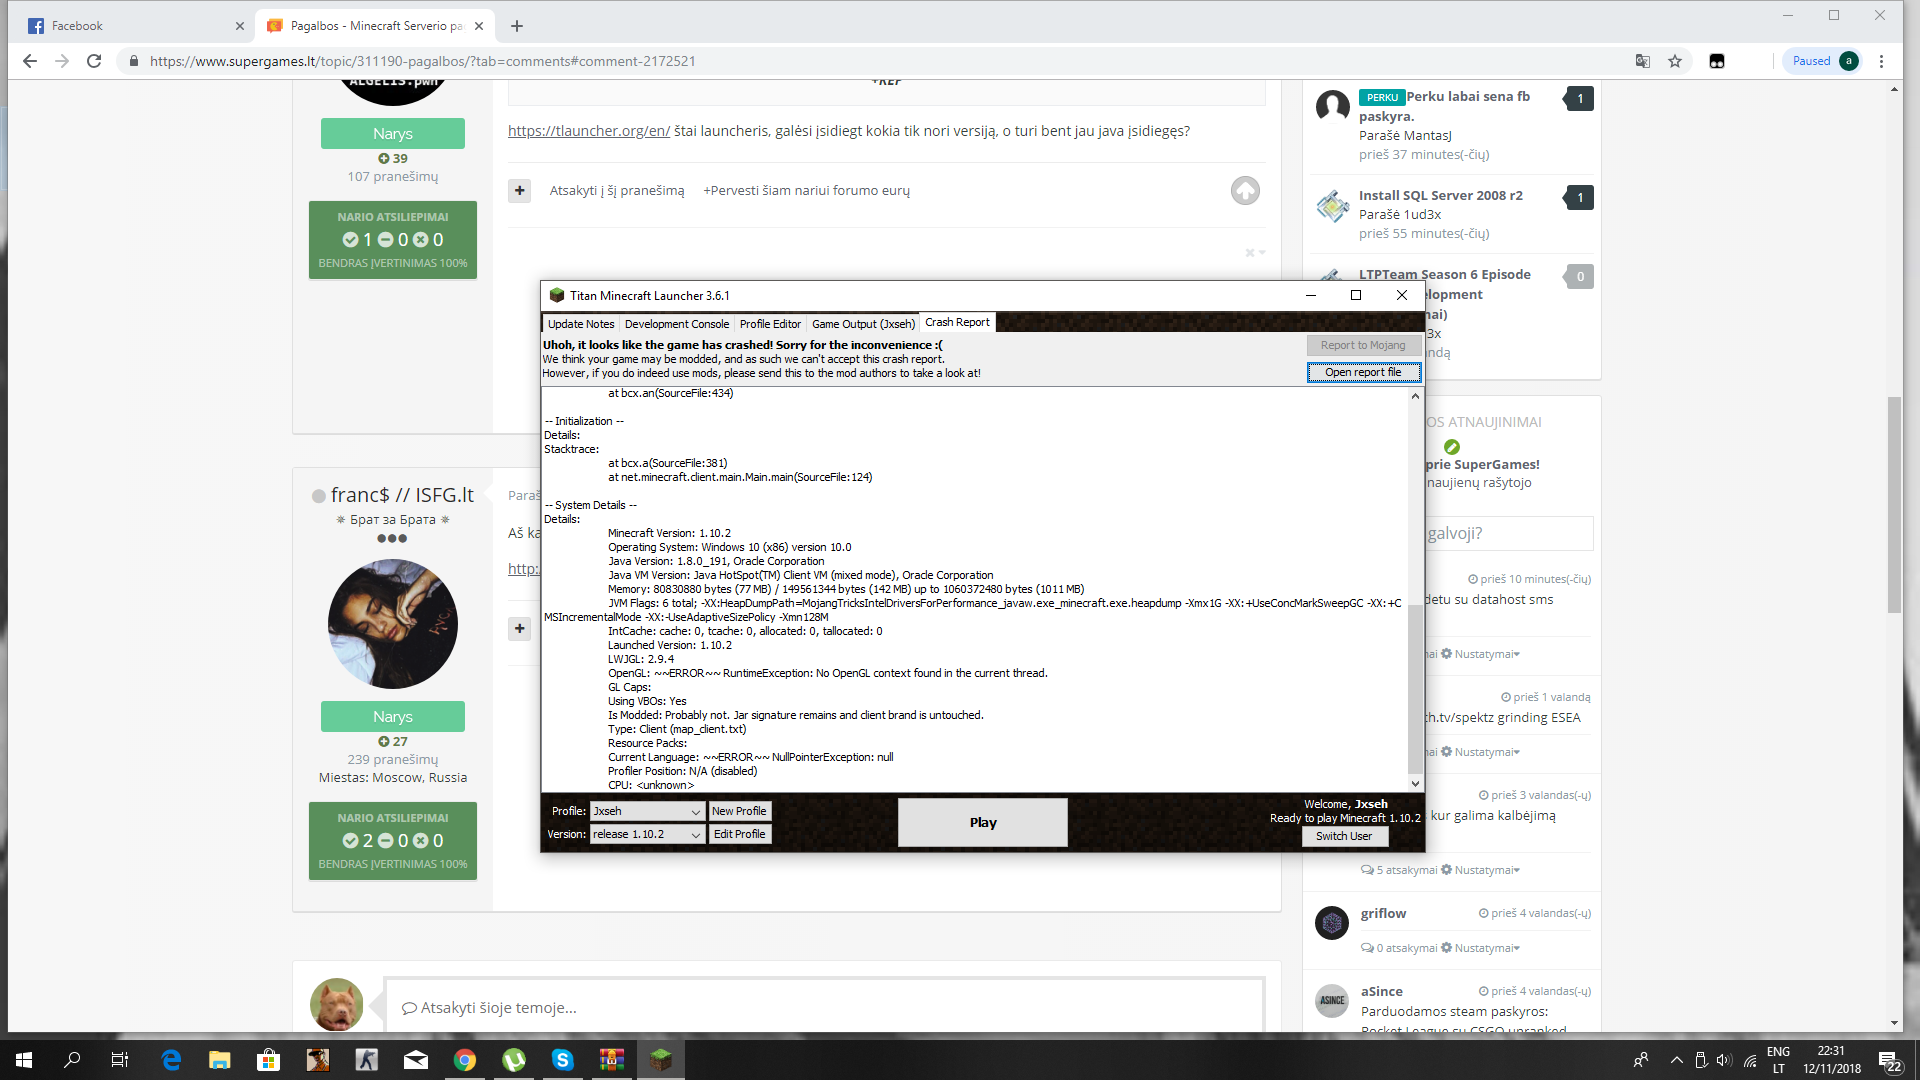Click the crash report scrollbar up arrow
Viewport: 1920px width, 1080px height.
pyautogui.click(x=1415, y=396)
